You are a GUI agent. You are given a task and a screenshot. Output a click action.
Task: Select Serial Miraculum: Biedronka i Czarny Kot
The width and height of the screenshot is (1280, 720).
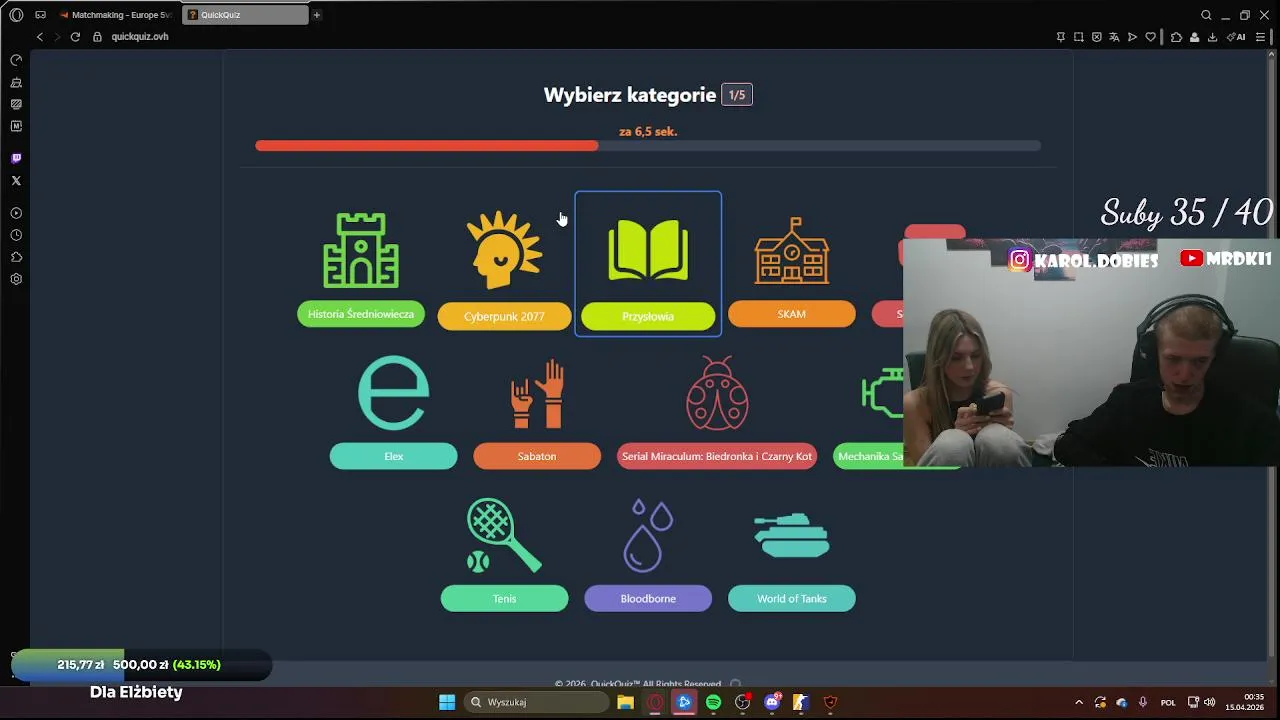click(x=717, y=456)
